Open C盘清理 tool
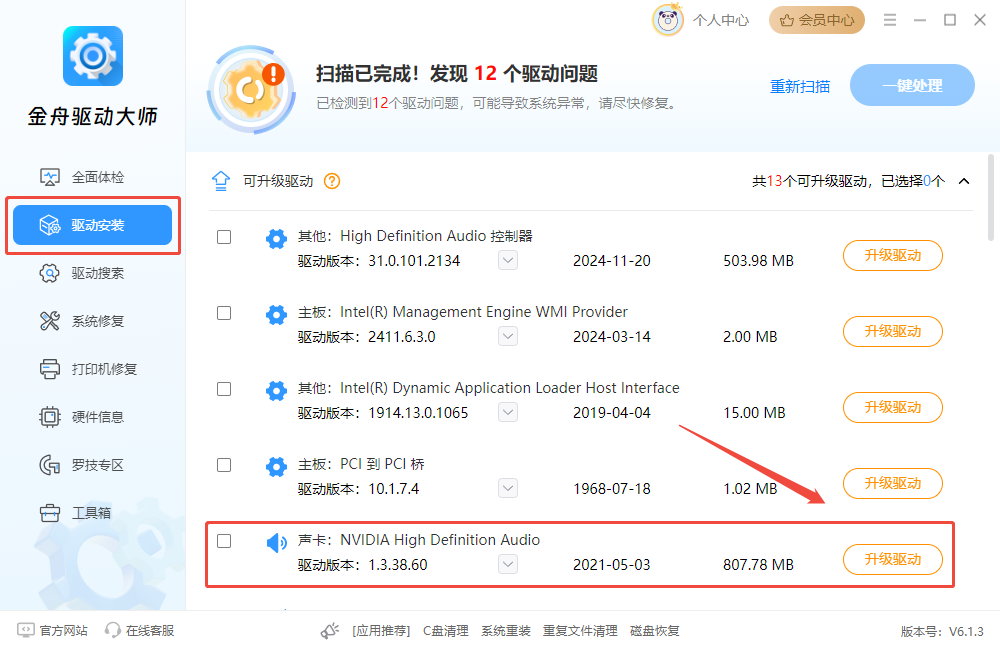 pos(446,631)
